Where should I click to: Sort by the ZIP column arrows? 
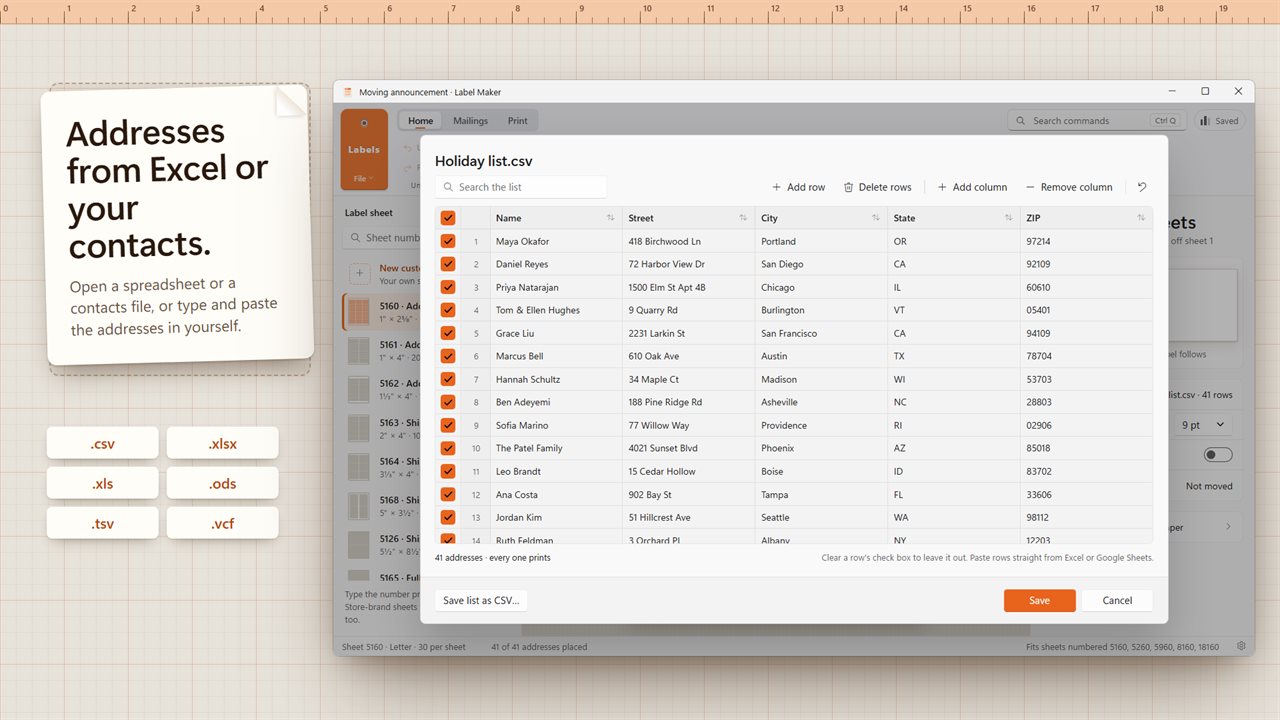pos(1141,218)
